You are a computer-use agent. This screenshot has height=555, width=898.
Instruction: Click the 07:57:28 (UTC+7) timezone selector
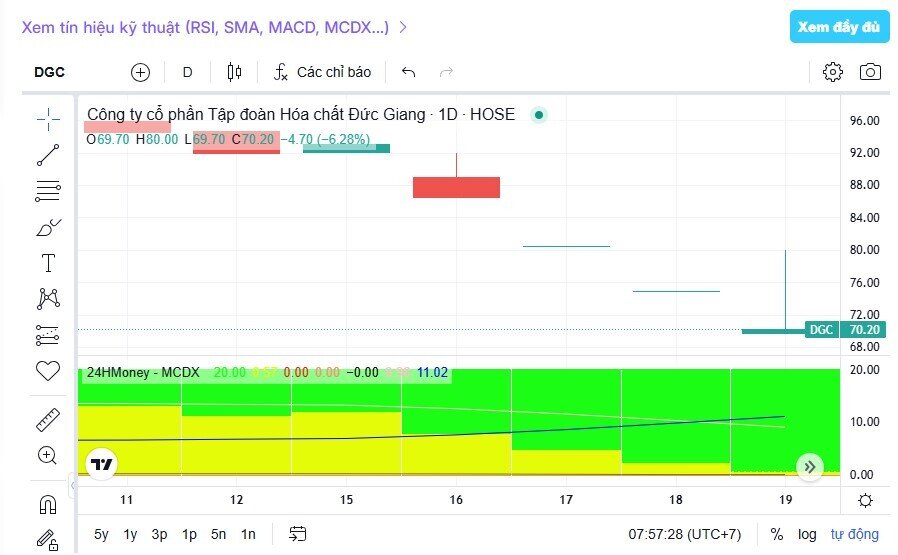(684, 534)
